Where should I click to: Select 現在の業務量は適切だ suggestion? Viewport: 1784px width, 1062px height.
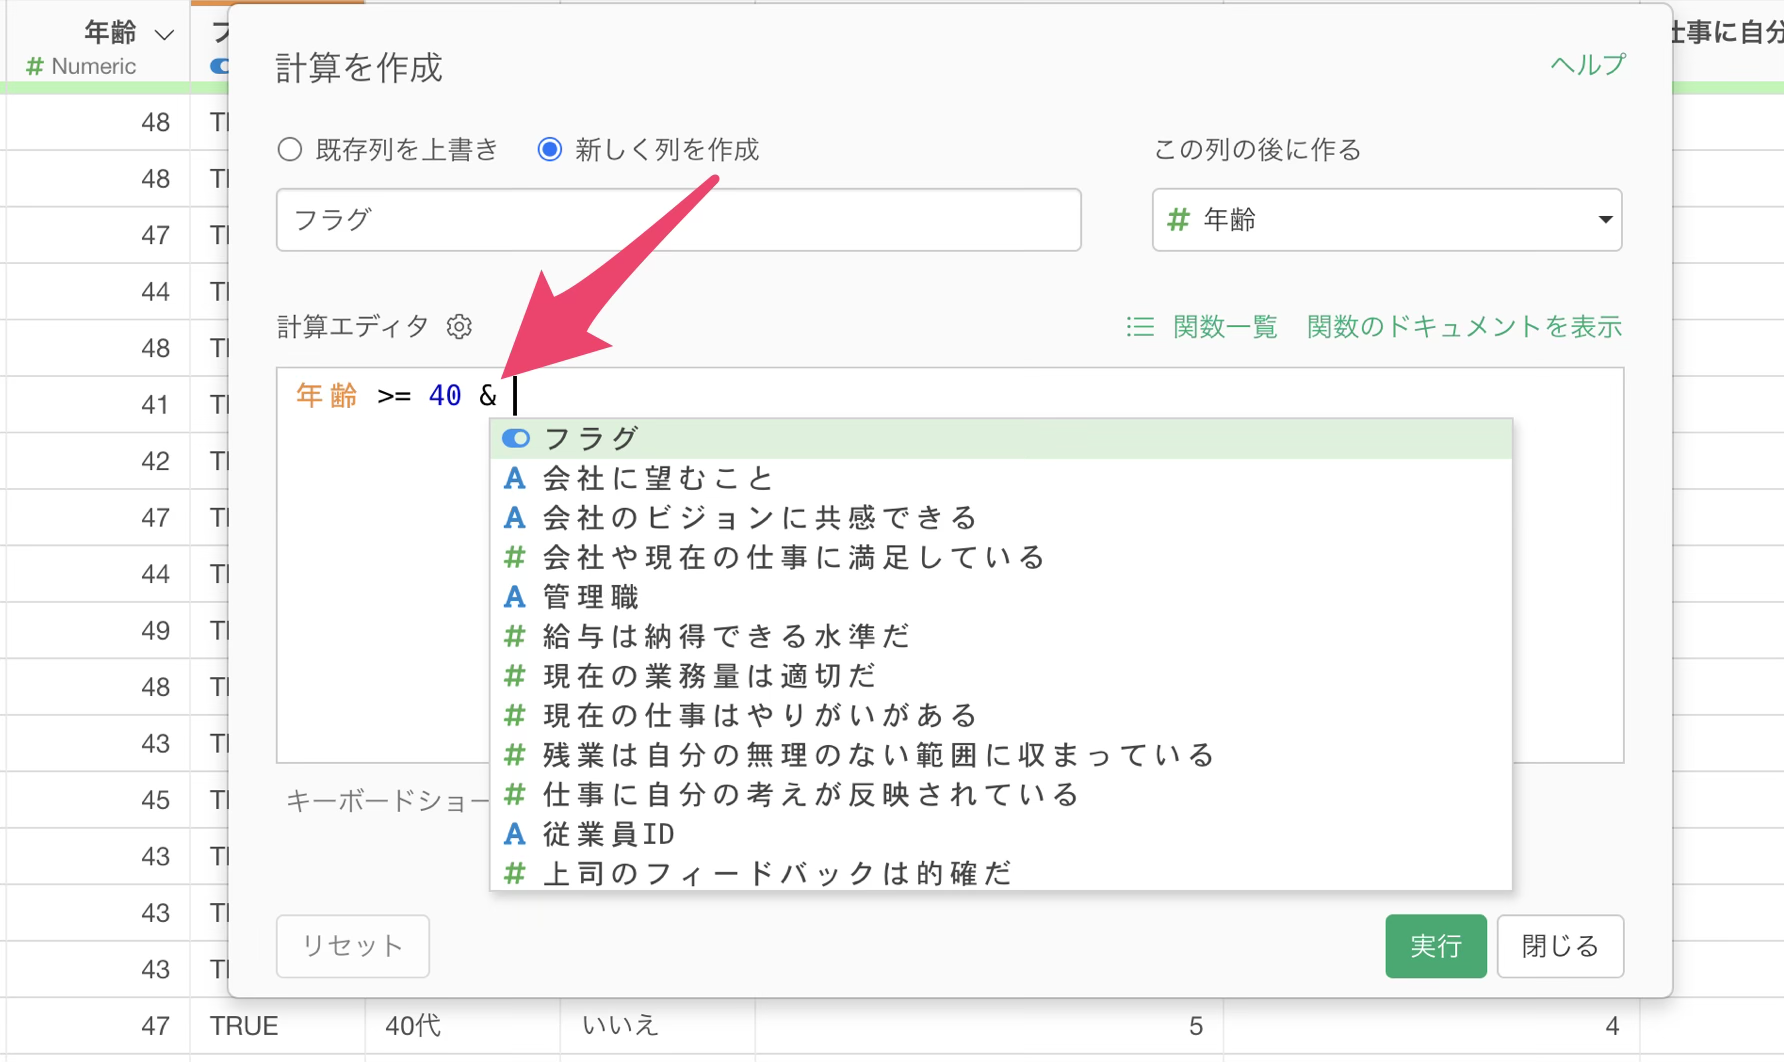click(x=708, y=676)
